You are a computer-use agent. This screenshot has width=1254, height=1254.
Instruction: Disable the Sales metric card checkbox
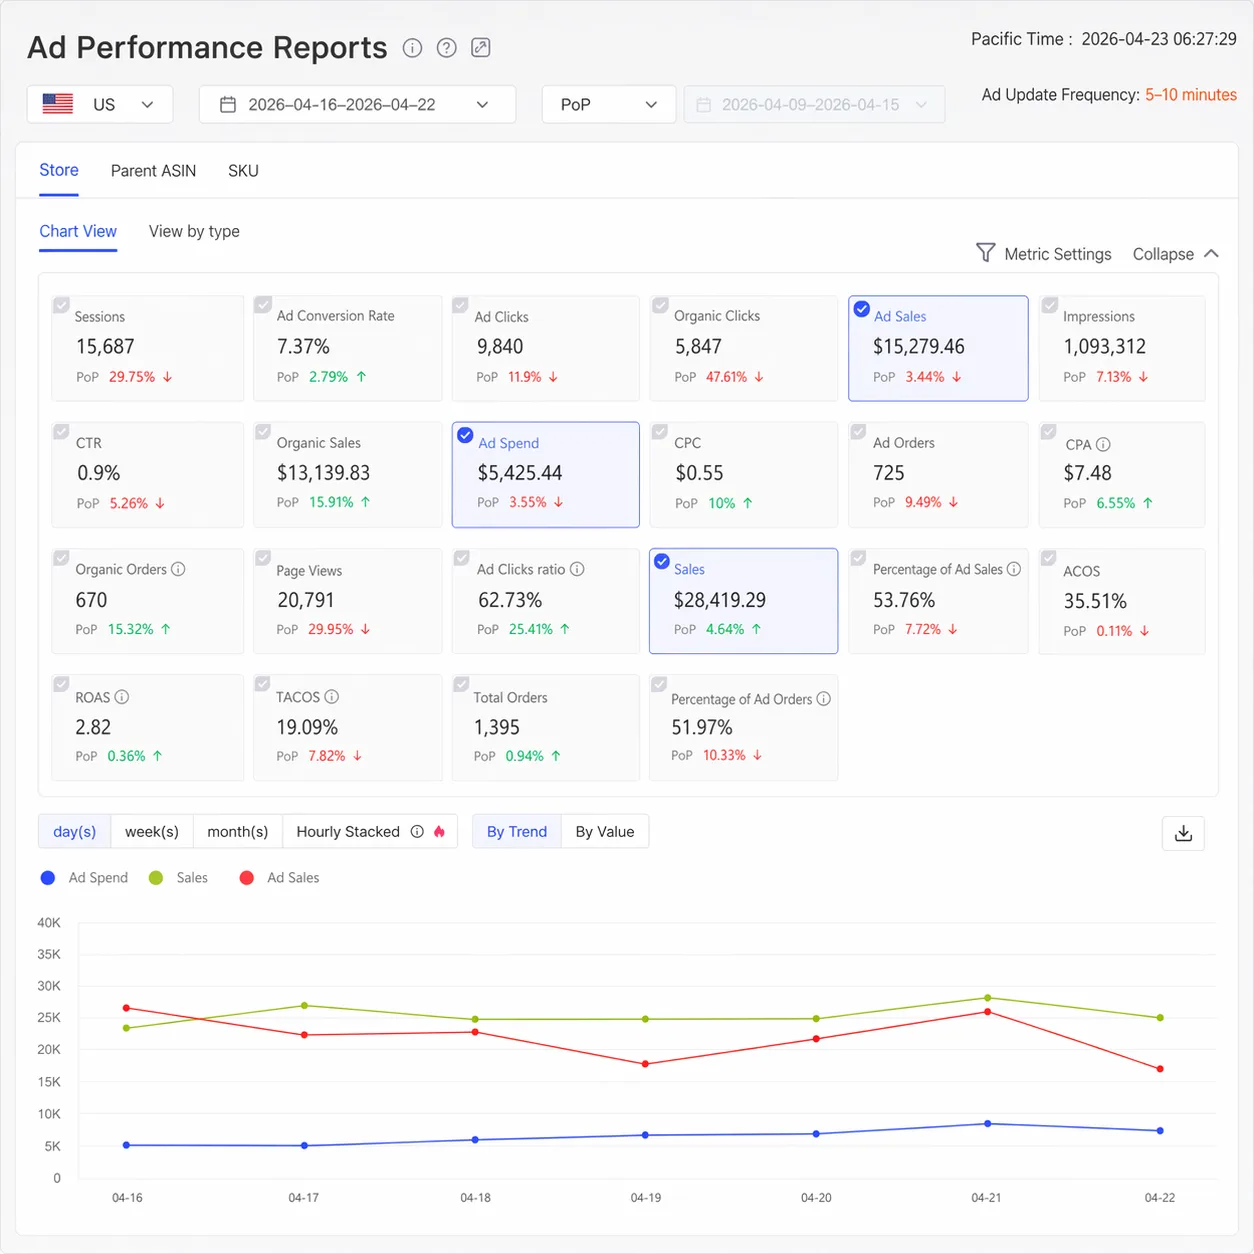[x=662, y=561]
